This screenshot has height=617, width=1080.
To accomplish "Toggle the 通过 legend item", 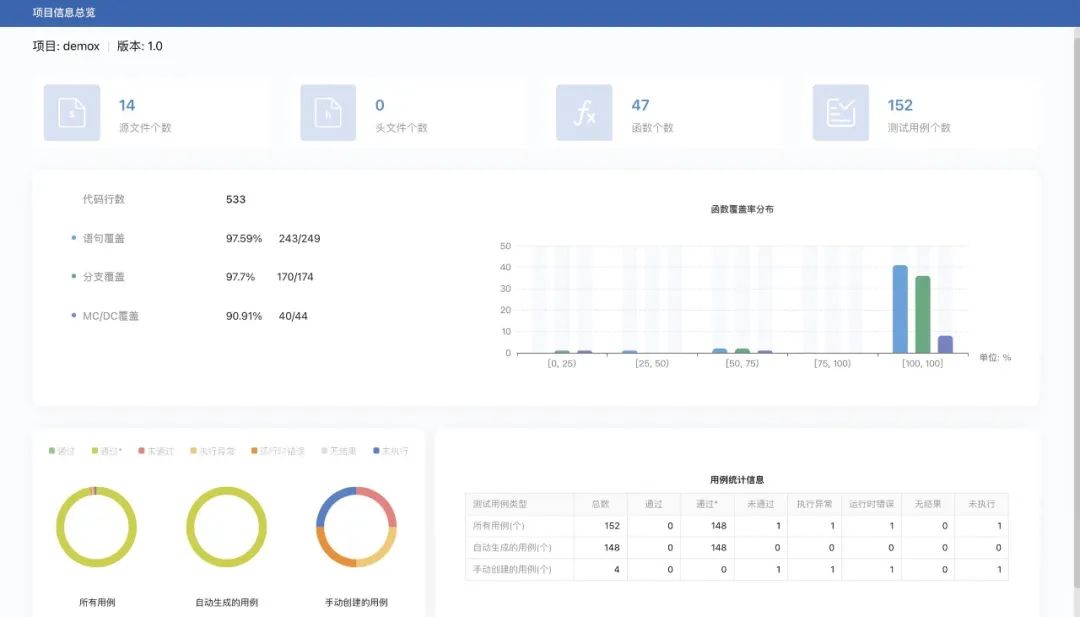I will 62,451.
